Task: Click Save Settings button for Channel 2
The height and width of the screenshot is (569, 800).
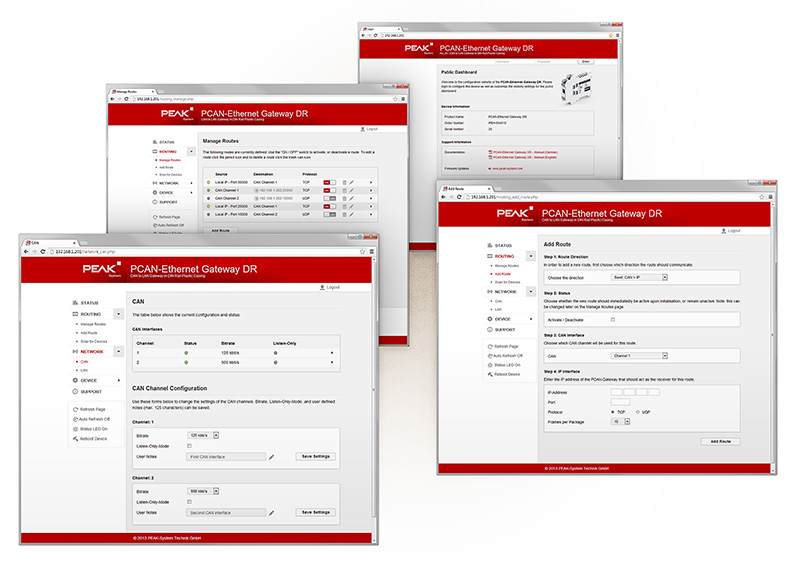Action: (316, 512)
